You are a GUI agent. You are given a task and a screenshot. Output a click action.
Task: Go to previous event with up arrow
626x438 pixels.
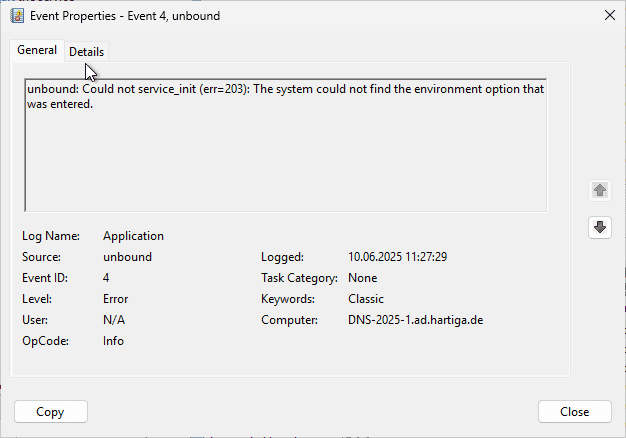[x=600, y=190]
